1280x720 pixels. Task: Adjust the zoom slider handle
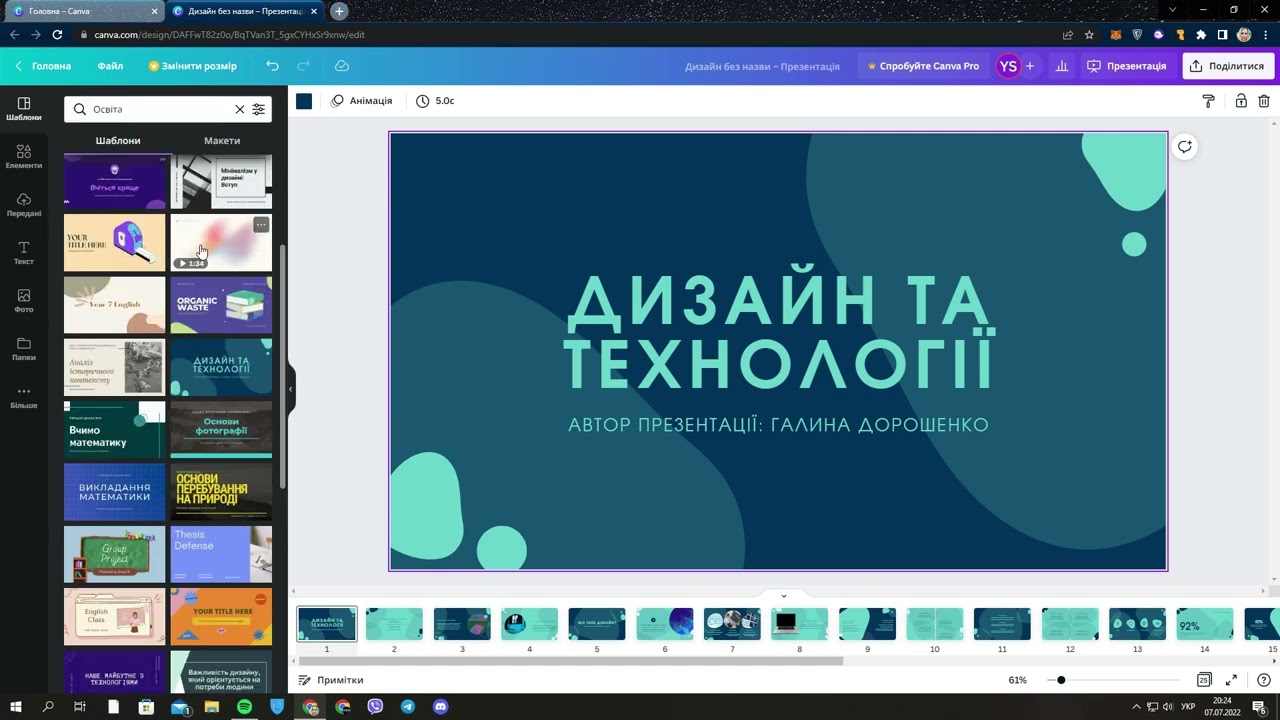tap(1061, 680)
